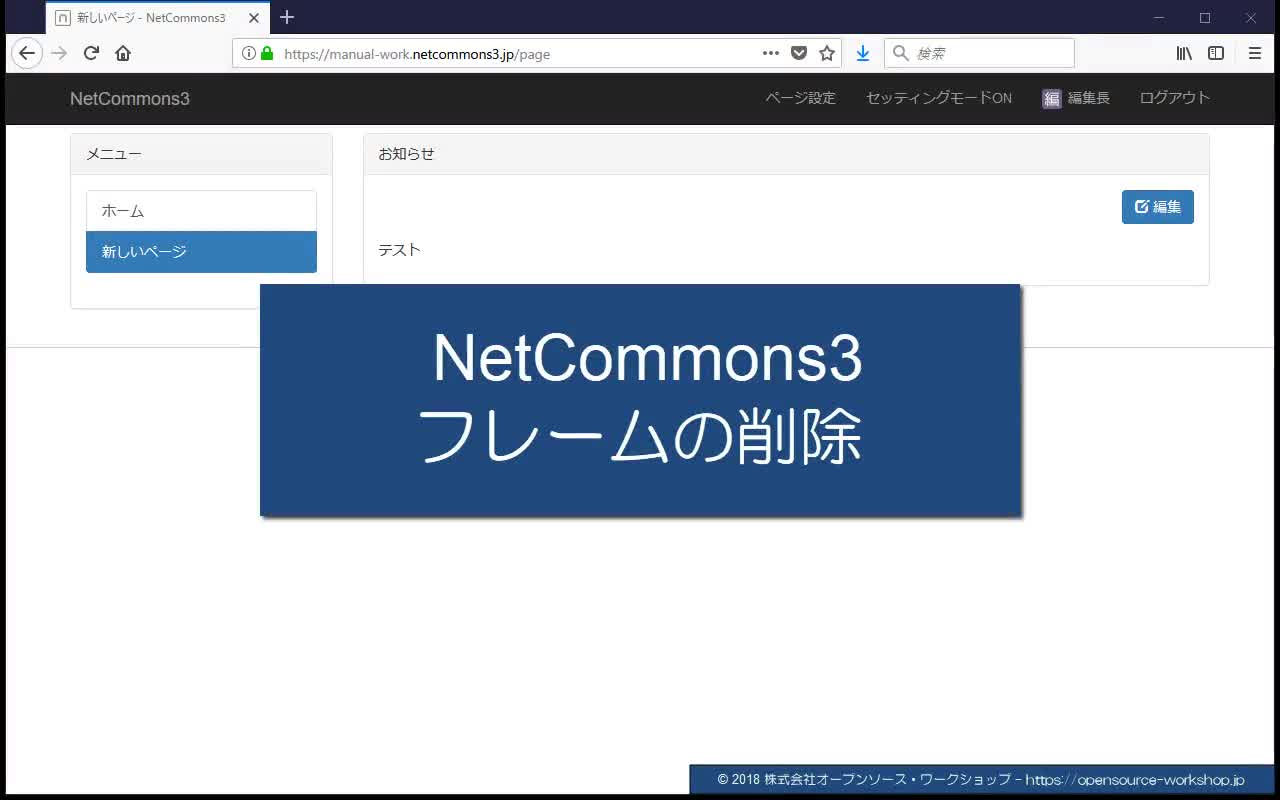Screen dimensions: 1280x800
Task: Maximize the browser window
Action: click(1205, 18)
